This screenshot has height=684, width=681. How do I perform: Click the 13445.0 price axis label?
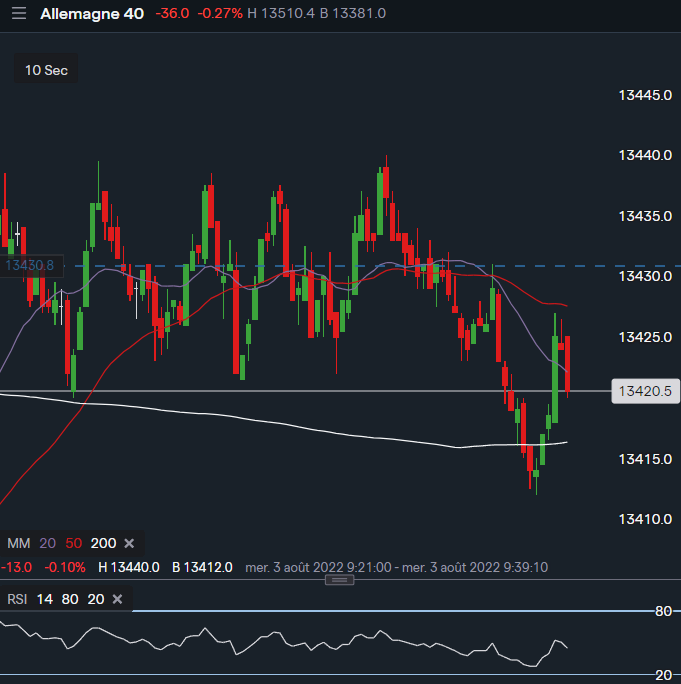coord(645,95)
